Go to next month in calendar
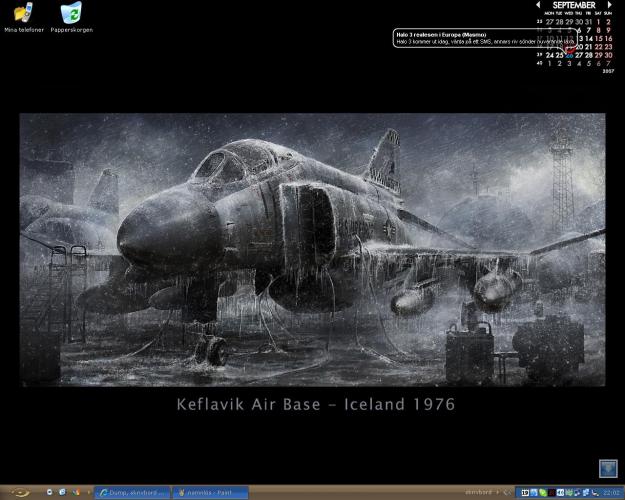 coord(608,5)
